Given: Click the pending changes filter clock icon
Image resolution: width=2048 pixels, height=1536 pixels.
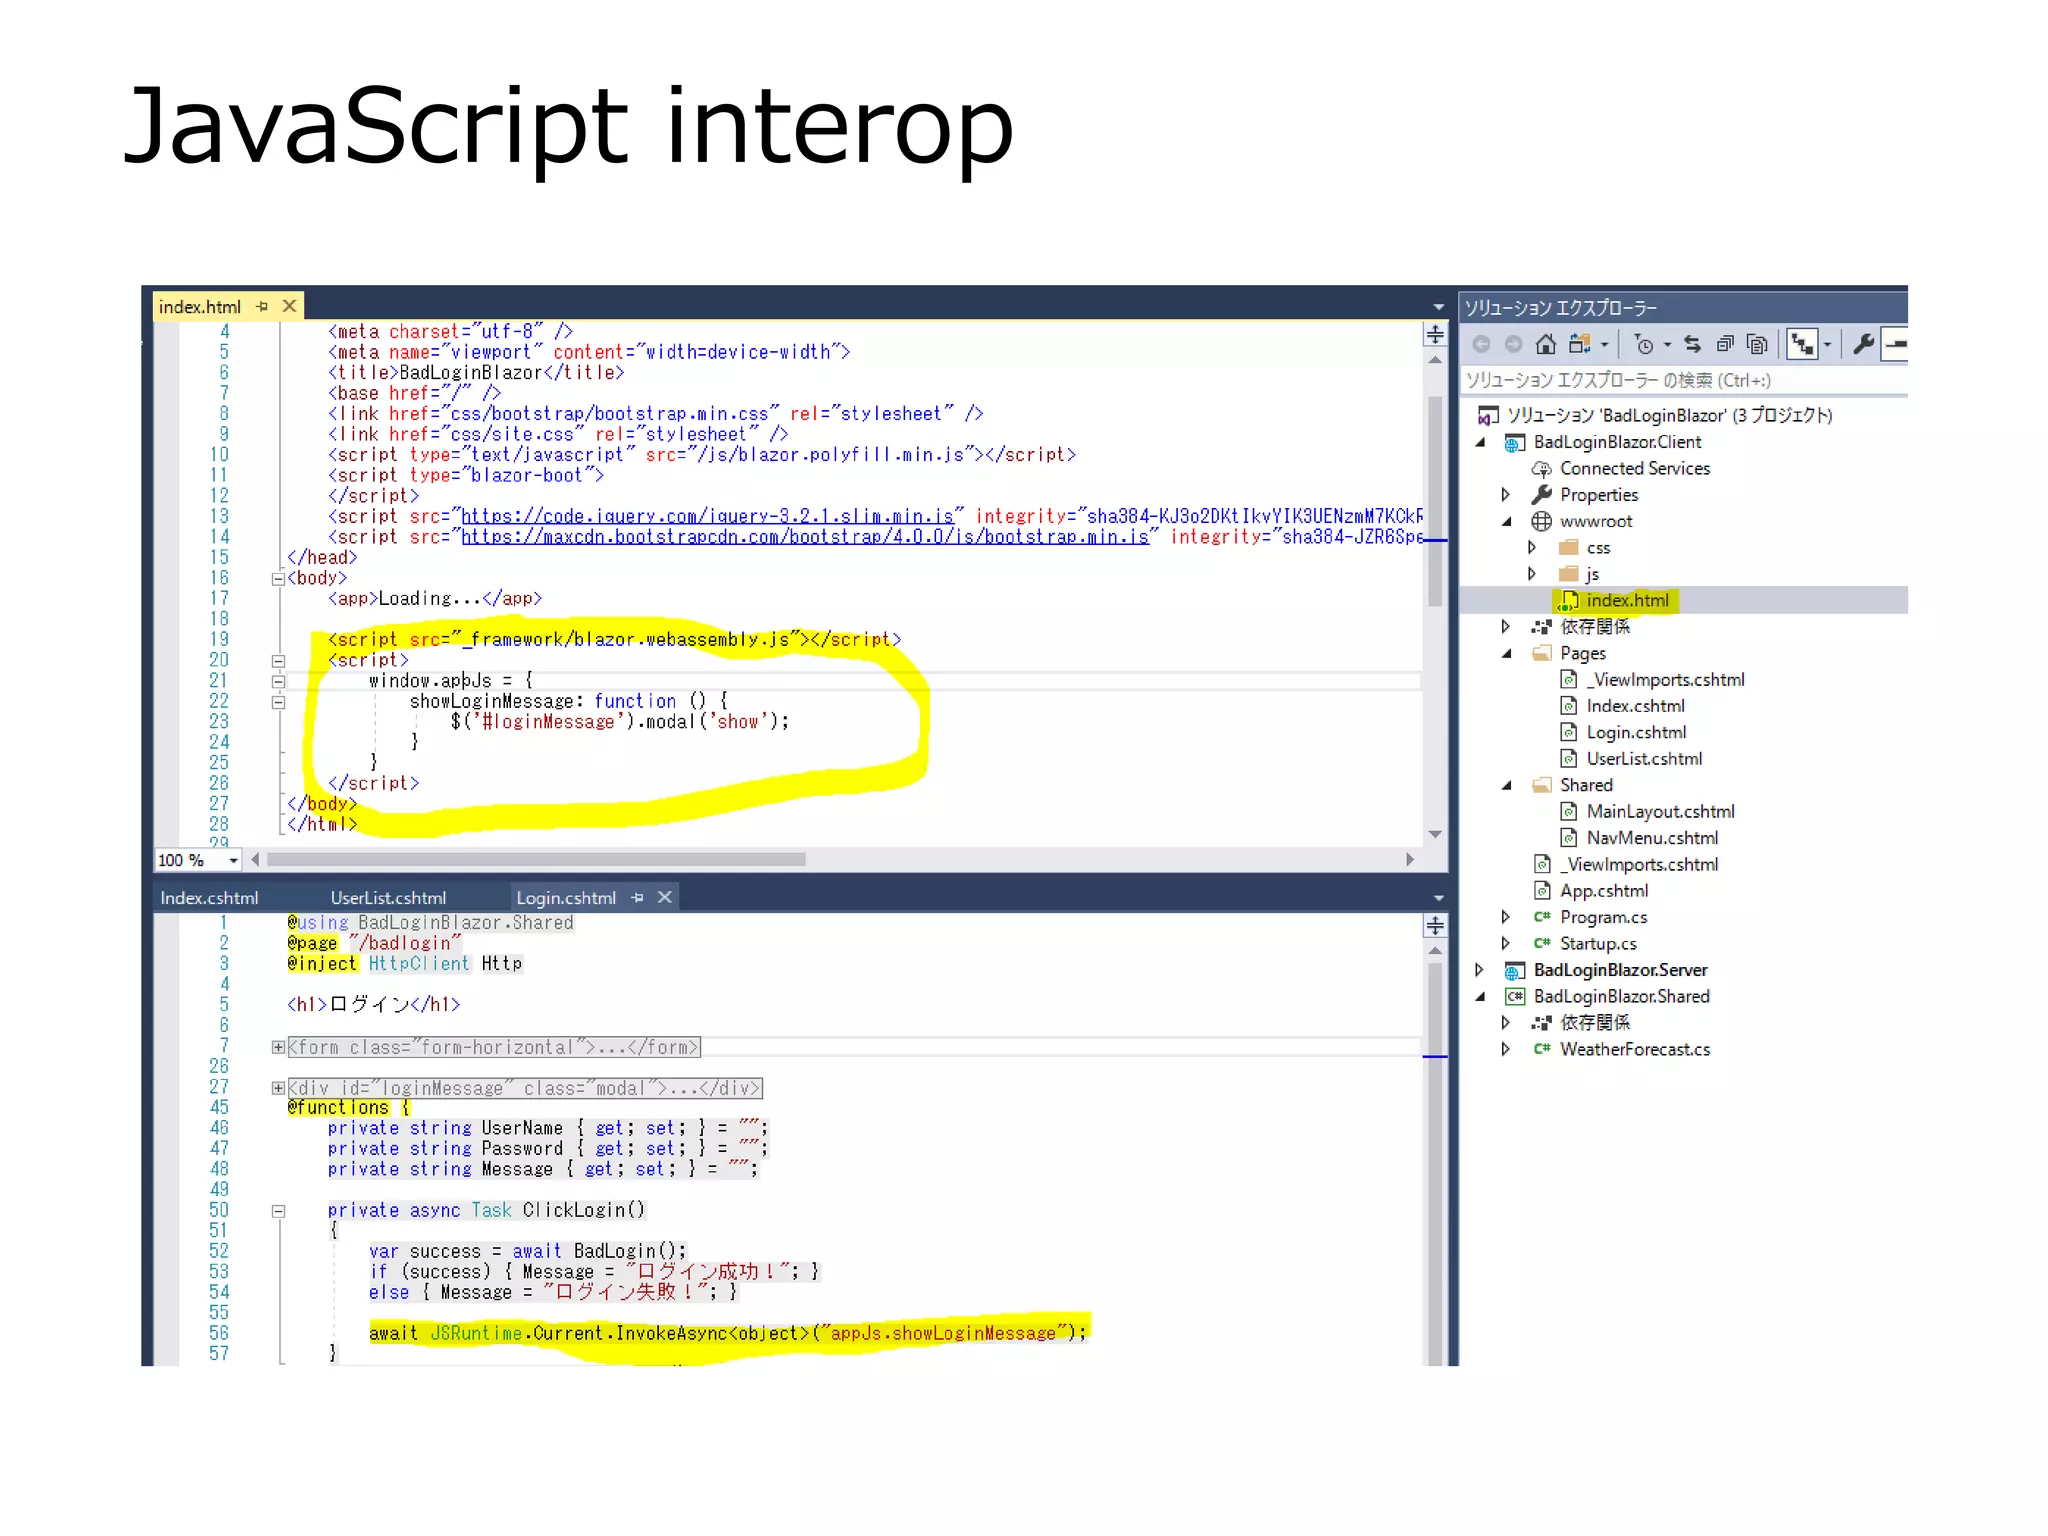Looking at the screenshot, I should [x=1644, y=345].
